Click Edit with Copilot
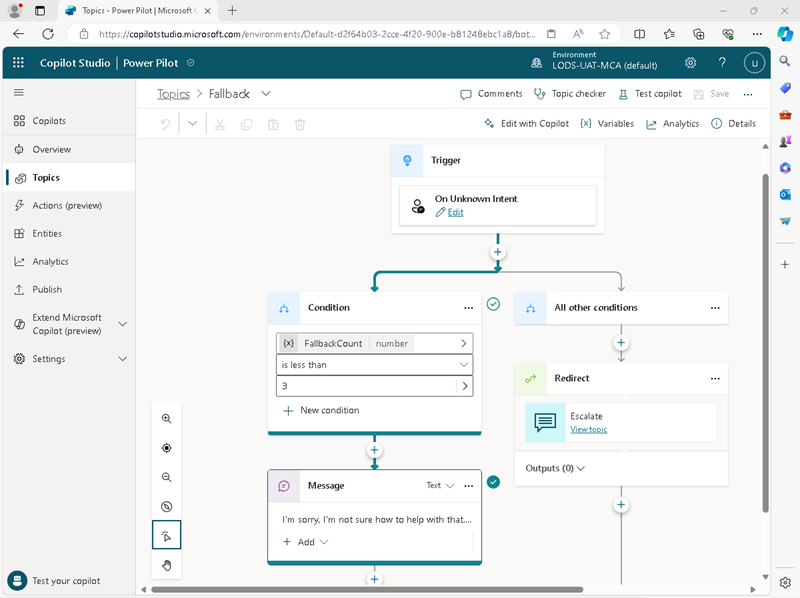Image resolution: width=800 pixels, height=598 pixels. (x=526, y=123)
